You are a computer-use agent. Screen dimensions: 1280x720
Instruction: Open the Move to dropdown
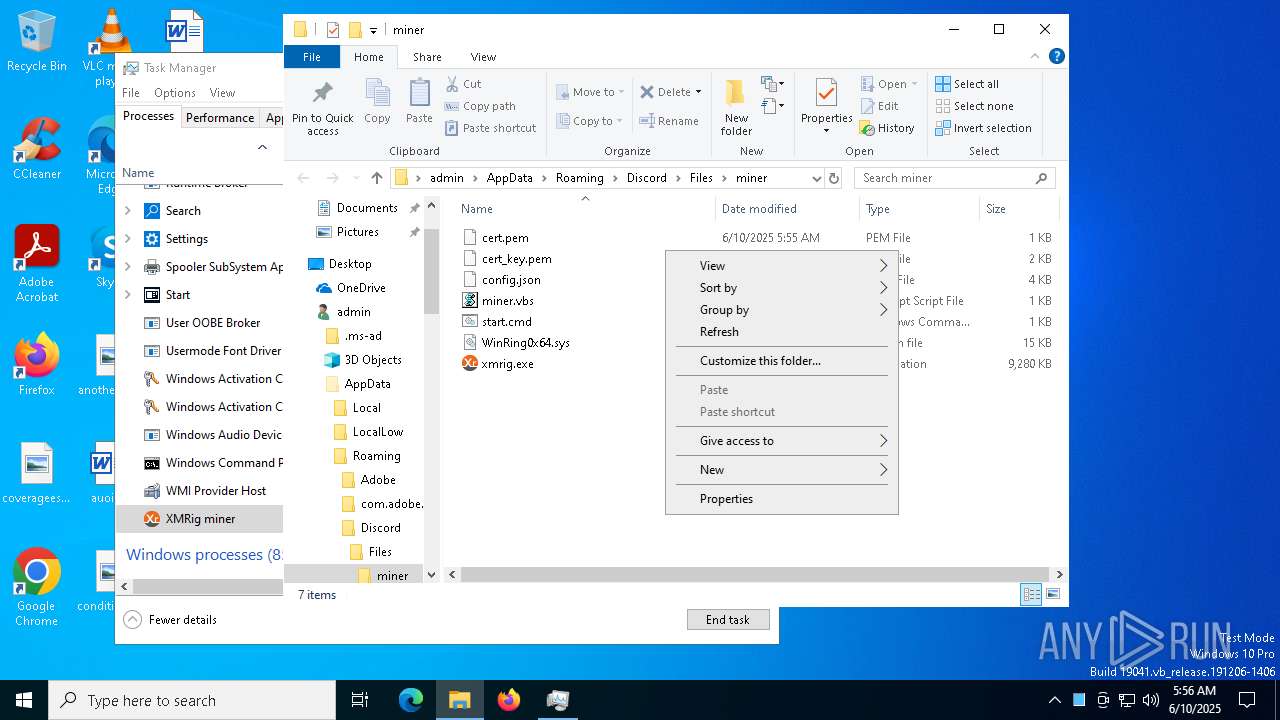[590, 92]
